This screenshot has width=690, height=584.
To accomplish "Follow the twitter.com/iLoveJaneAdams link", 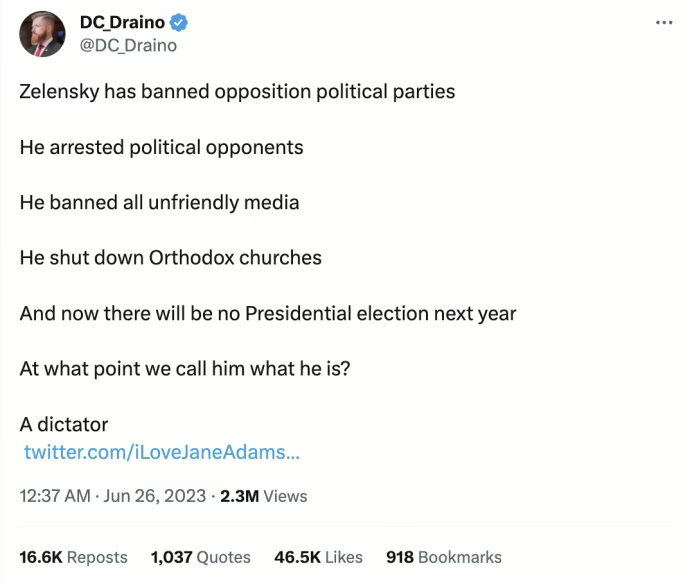I will coord(160,452).
